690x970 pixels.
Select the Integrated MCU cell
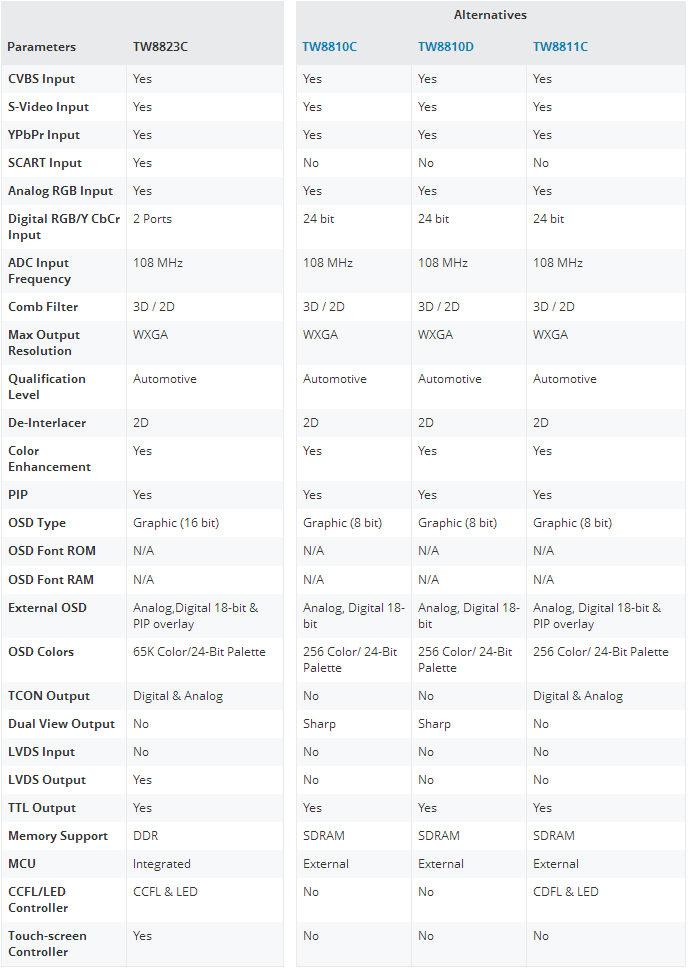(161, 864)
